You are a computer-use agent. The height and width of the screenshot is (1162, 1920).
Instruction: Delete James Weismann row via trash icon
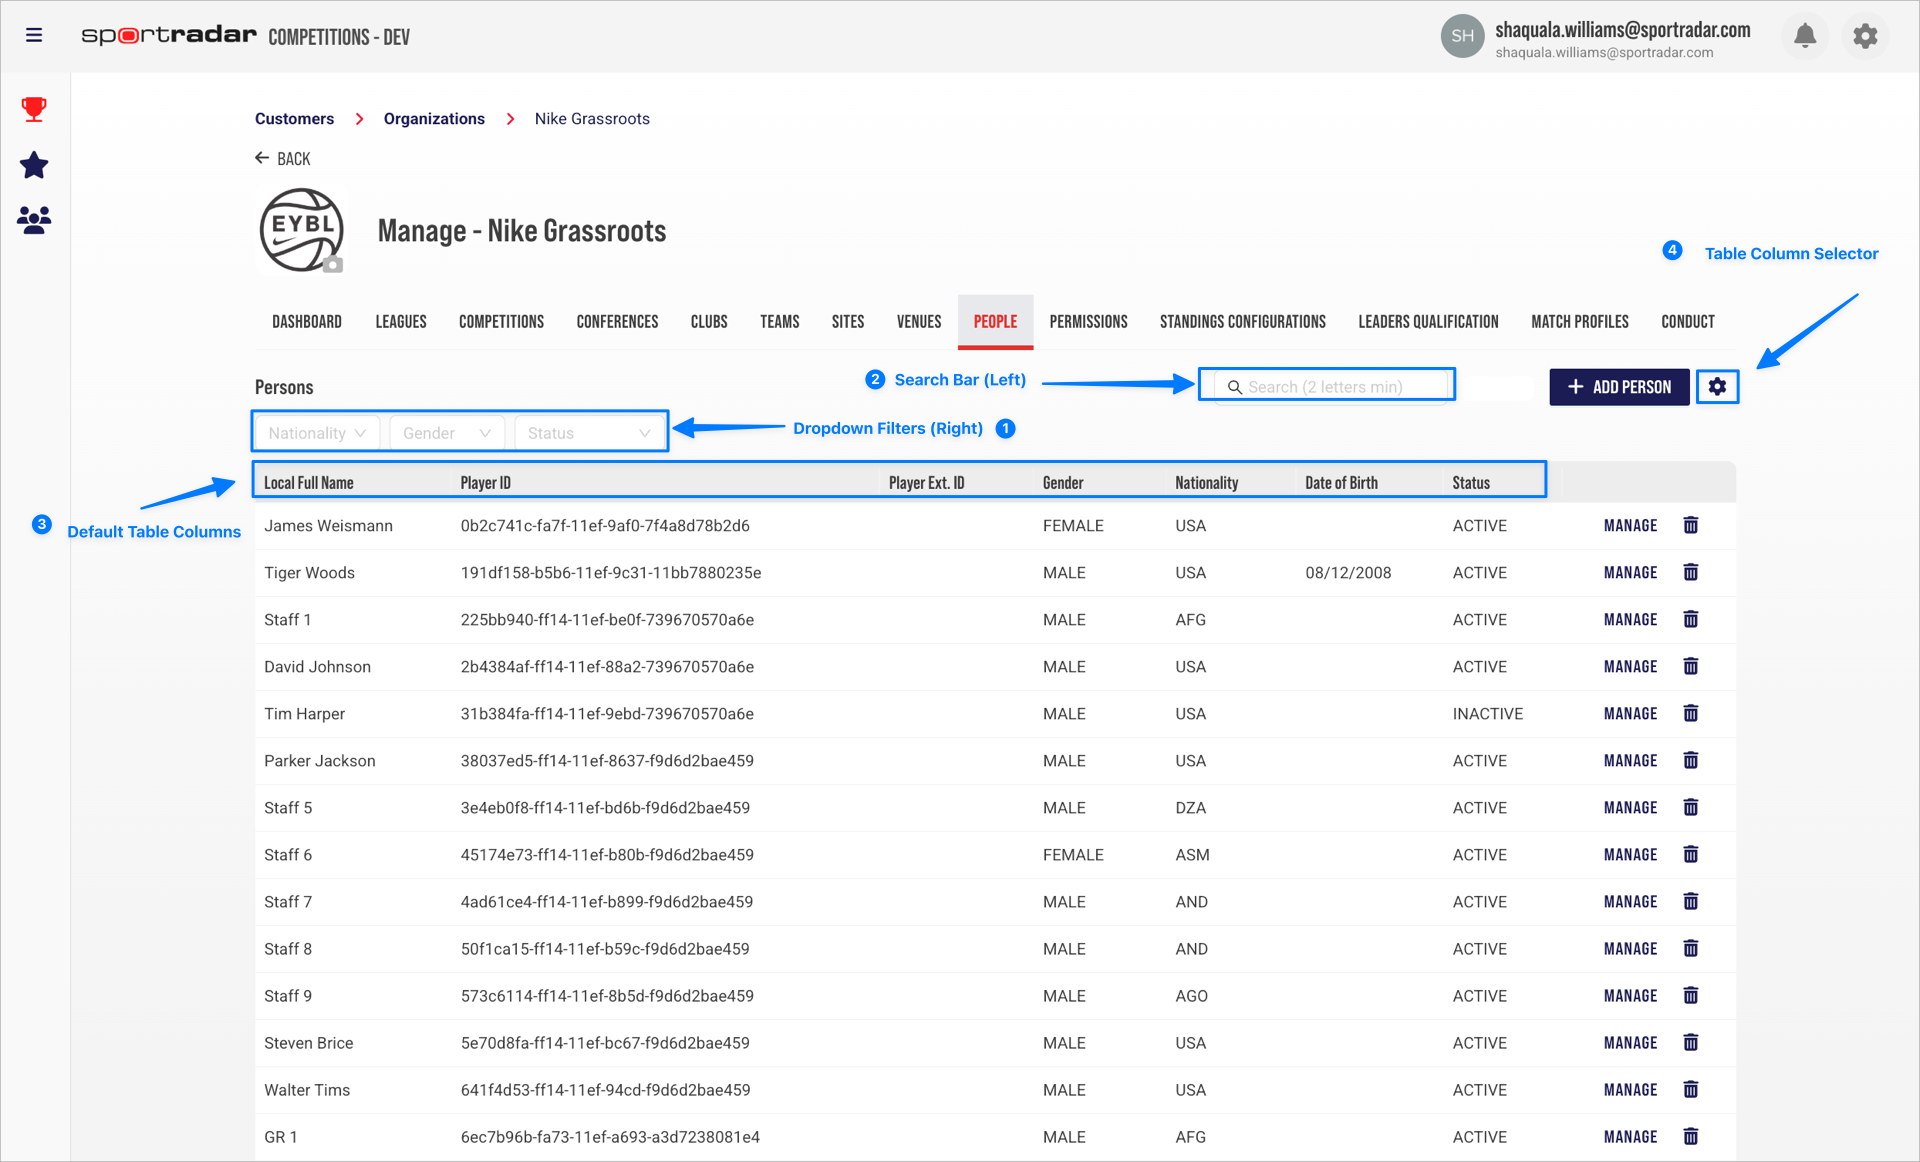pyautogui.click(x=1690, y=526)
